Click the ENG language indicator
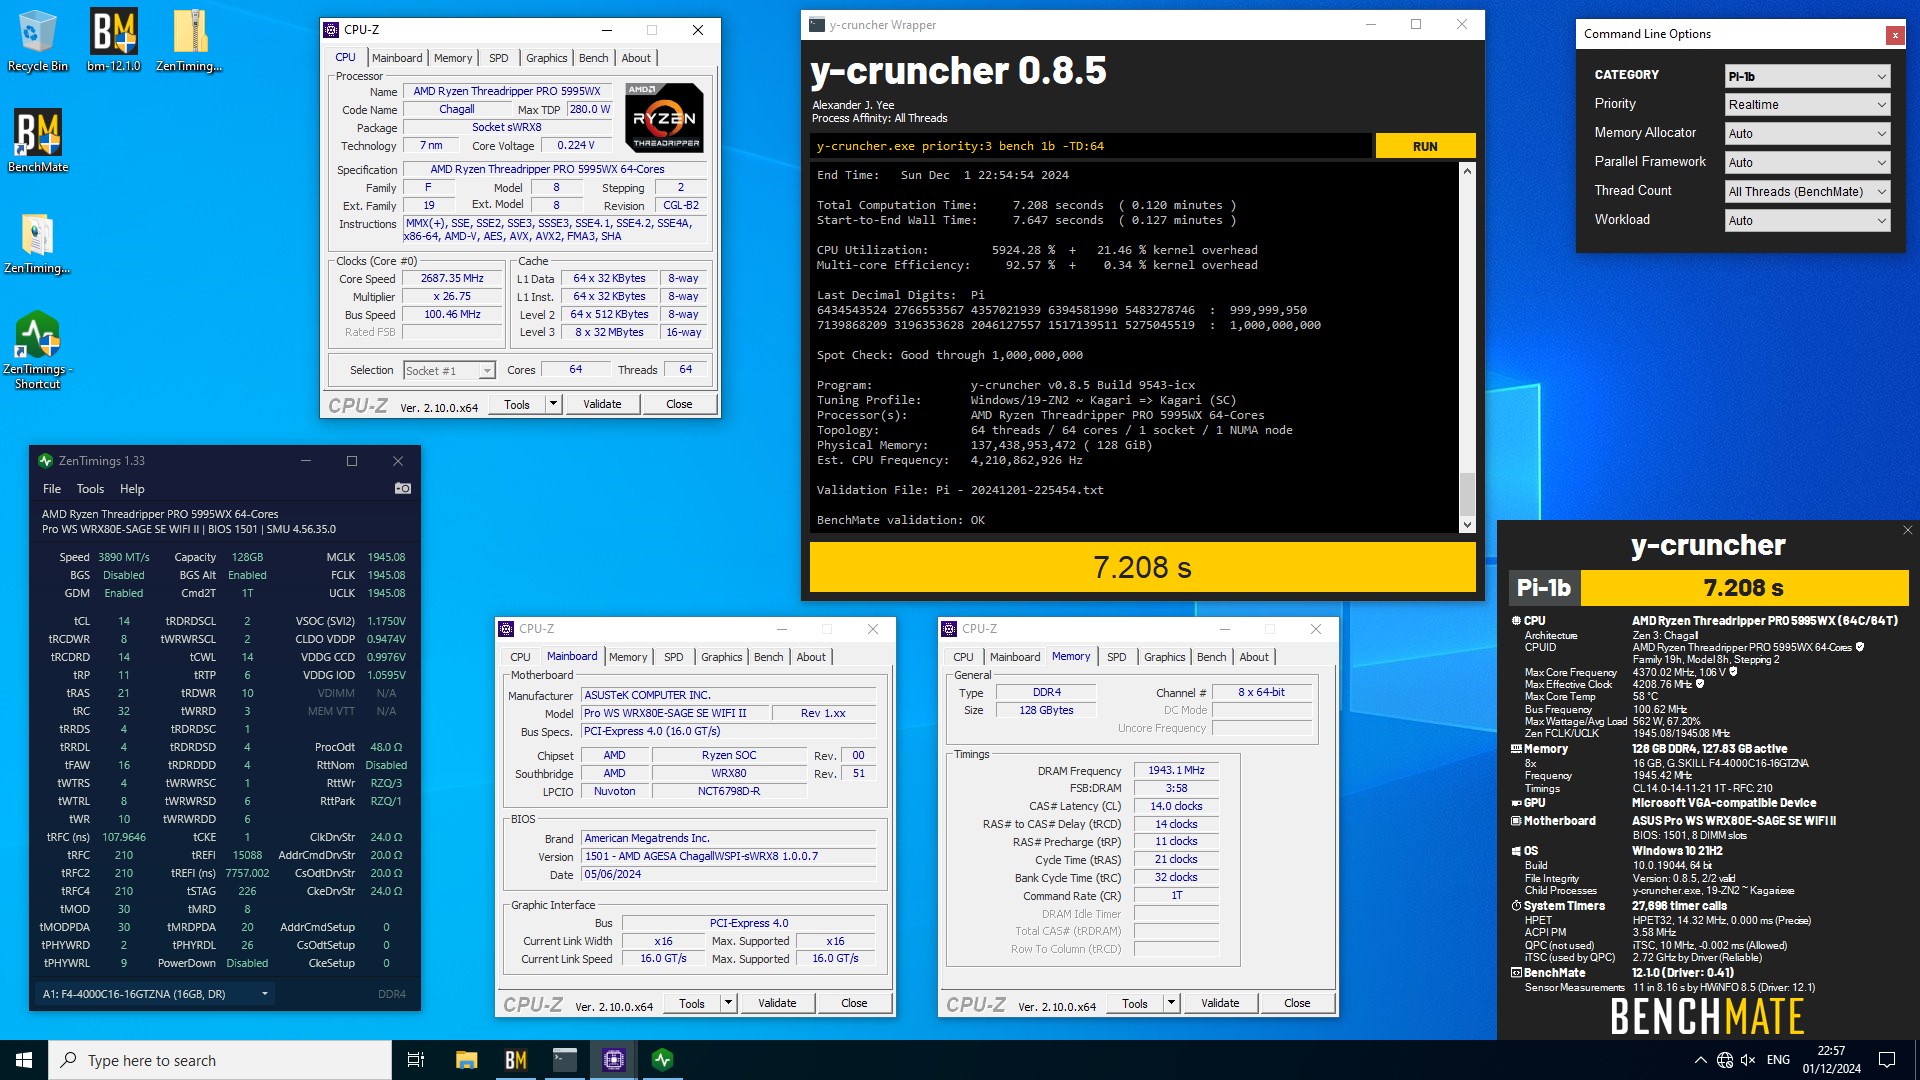Image resolution: width=1920 pixels, height=1080 pixels. point(1778,1060)
